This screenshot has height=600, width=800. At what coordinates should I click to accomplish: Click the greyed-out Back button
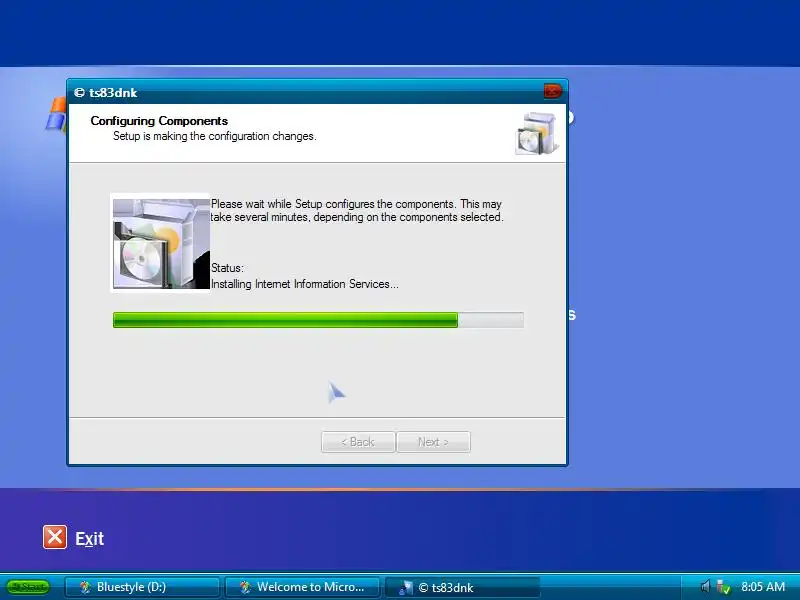point(358,442)
